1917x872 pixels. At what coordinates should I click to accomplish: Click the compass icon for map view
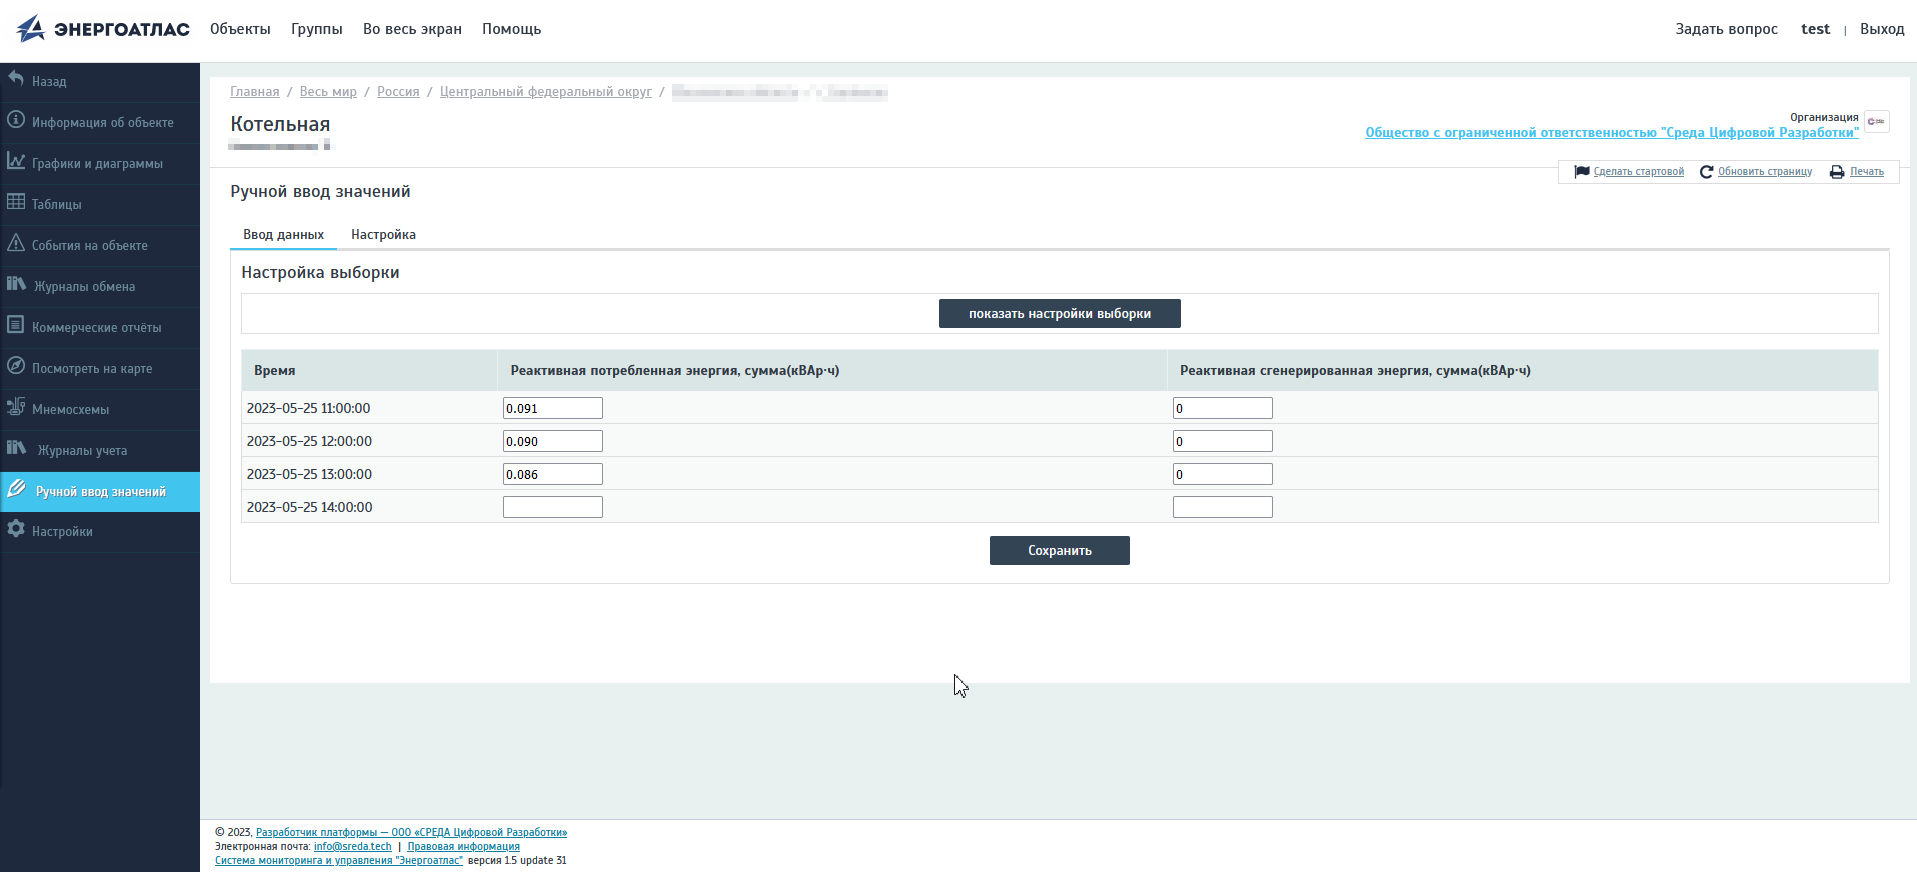[16, 366]
